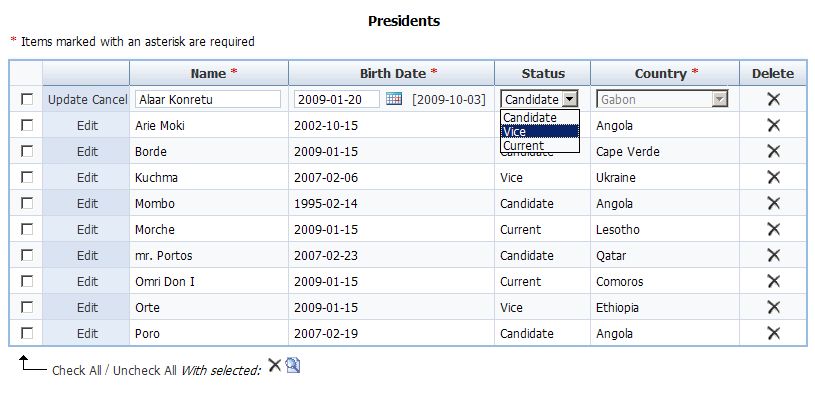Tick the checkbox for Orte
This screenshot has height=405, width=815.
pyautogui.click(x=27, y=307)
